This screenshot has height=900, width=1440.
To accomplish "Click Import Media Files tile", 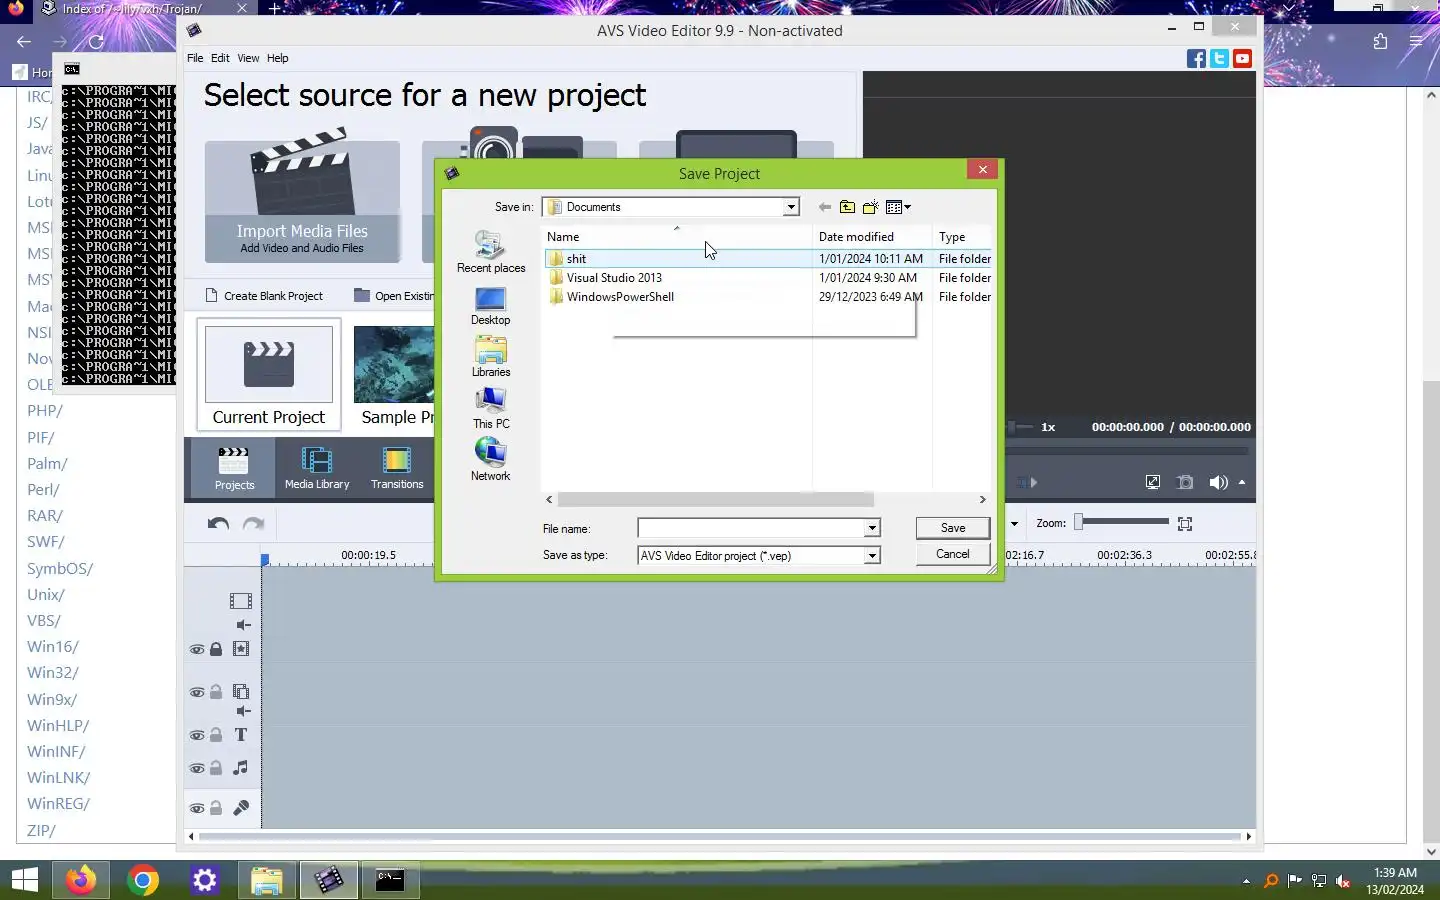I will [302, 200].
